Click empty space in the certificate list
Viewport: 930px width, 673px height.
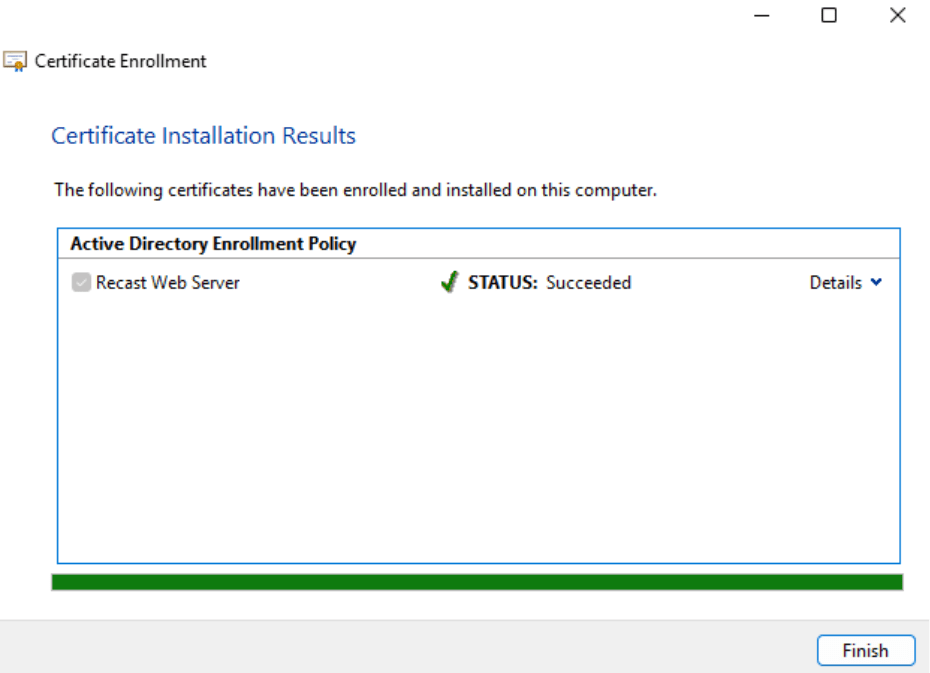(x=478, y=430)
